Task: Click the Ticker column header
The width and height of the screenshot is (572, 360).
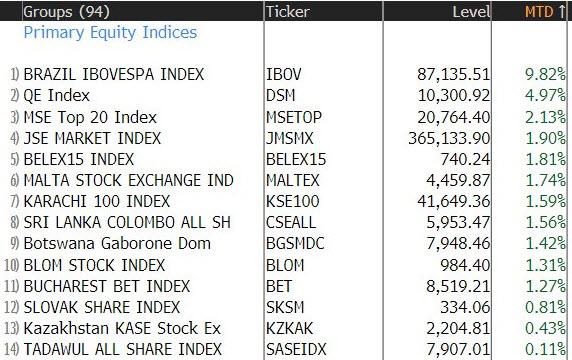Action: [288, 12]
